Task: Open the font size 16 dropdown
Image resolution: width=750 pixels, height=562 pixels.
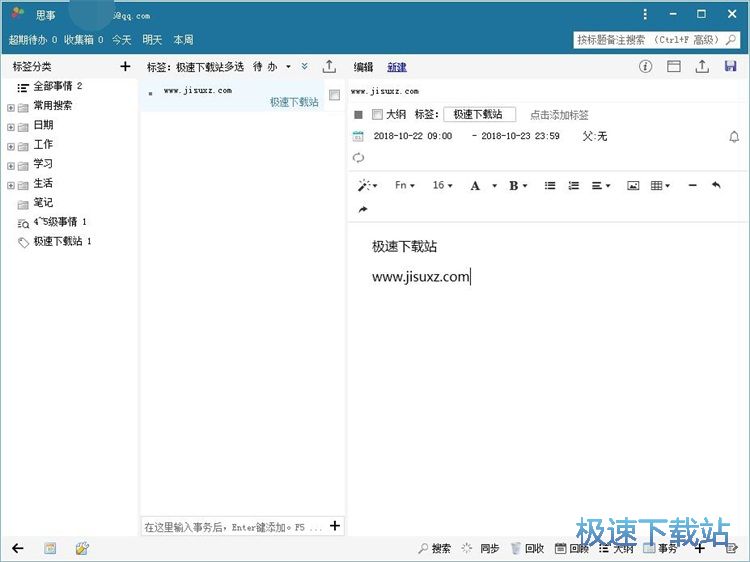Action: point(442,186)
